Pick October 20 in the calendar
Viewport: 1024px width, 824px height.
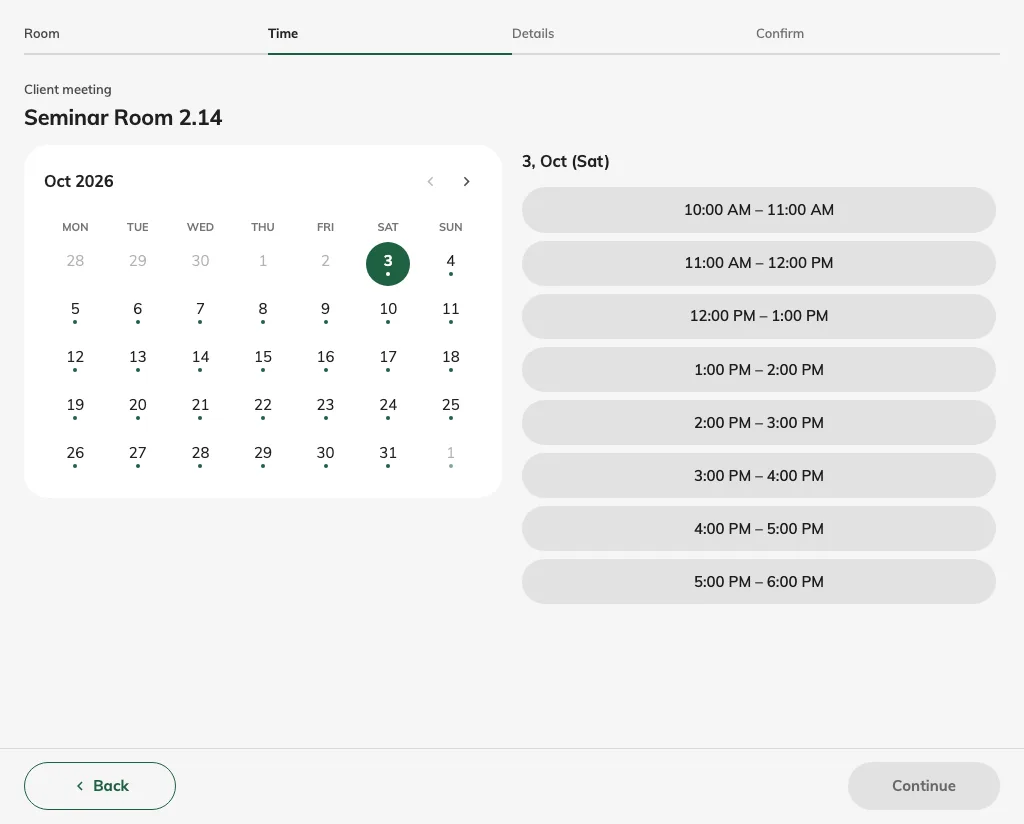[x=138, y=407]
